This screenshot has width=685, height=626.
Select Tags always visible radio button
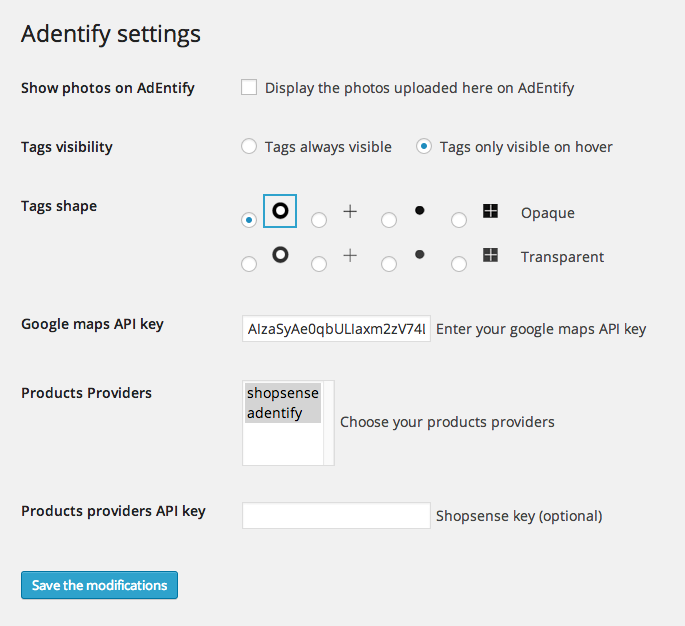(249, 146)
